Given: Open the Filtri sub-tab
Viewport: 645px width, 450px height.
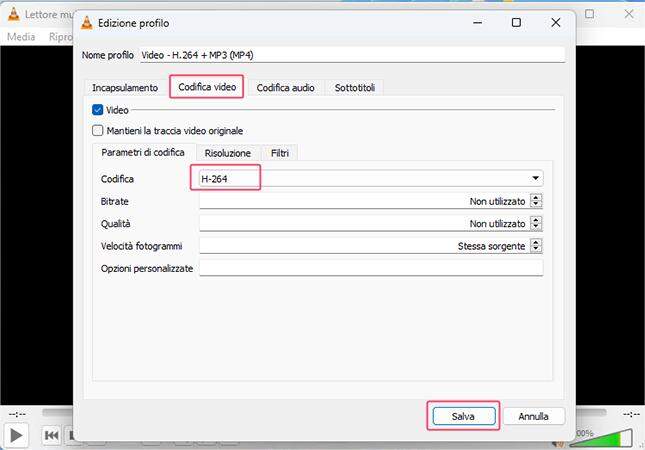Looking at the screenshot, I should tap(280, 153).
